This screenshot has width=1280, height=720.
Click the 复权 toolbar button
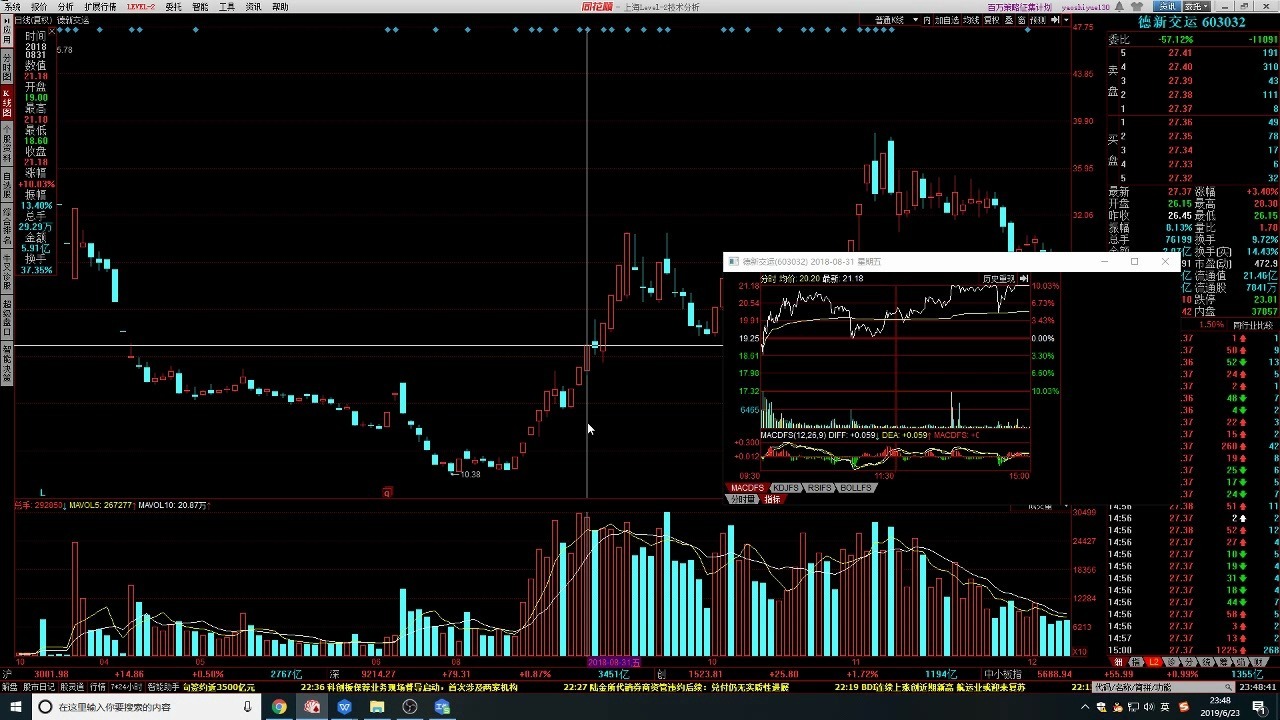click(992, 20)
